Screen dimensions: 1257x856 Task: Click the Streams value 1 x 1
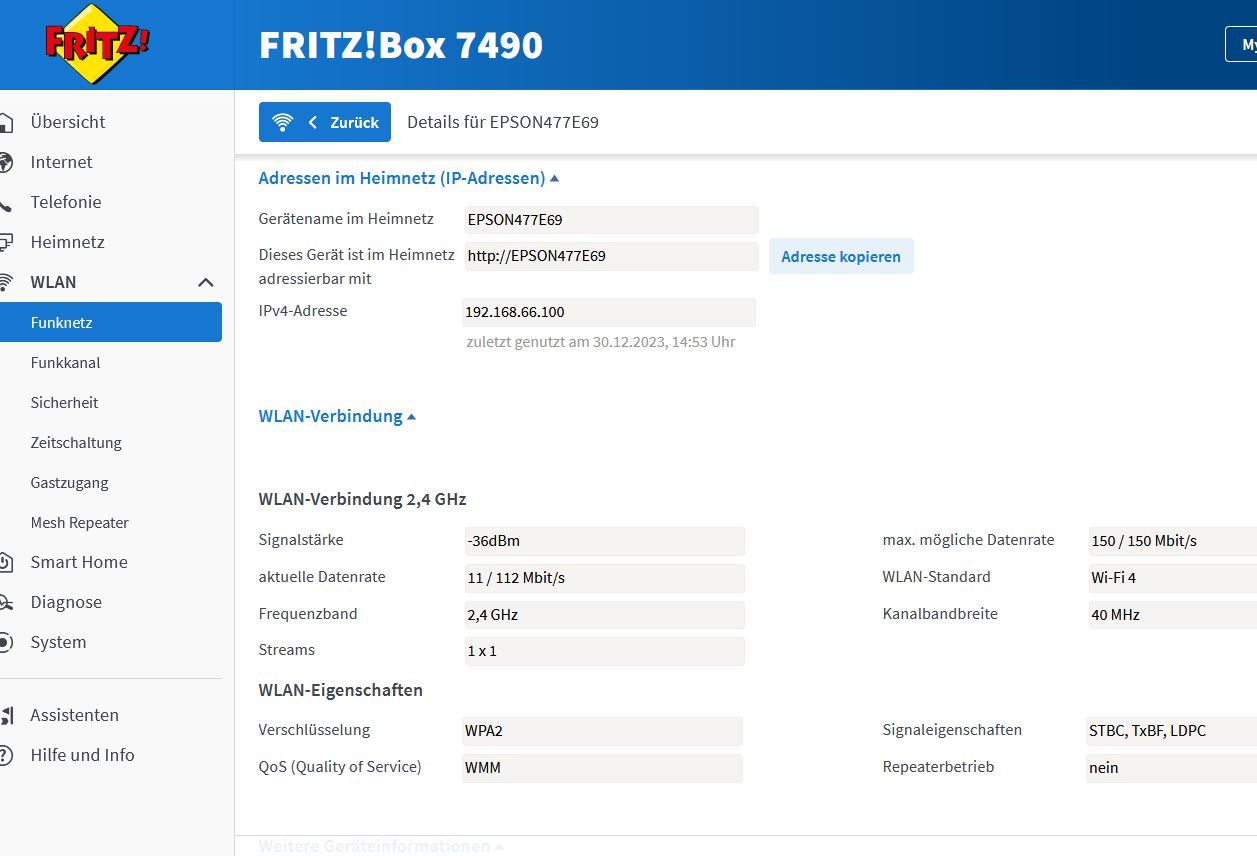604,651
